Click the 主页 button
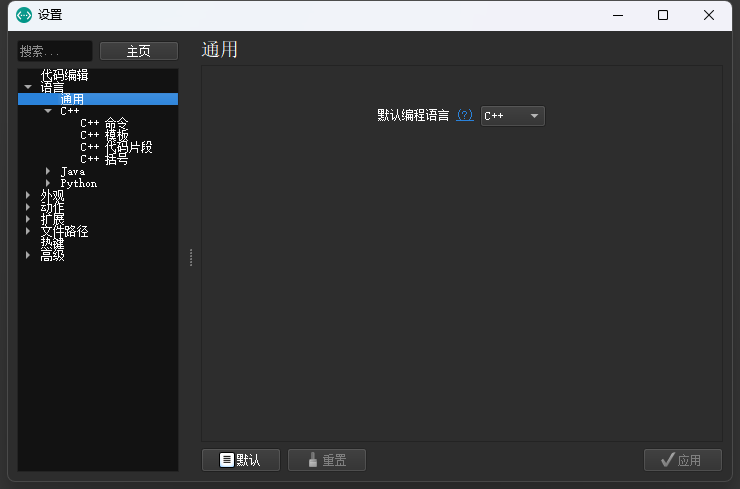Image resolution: width=740 pixels, height=489 pixels. point(139,51)
